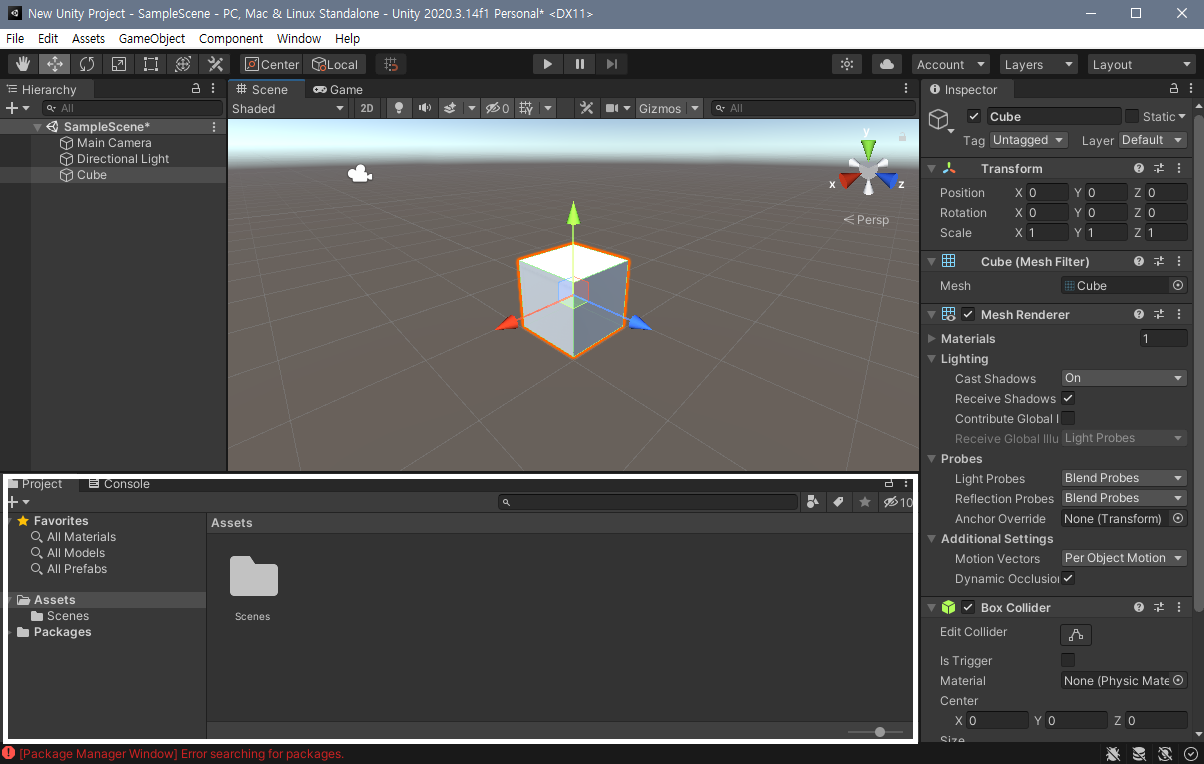The height and width of the screenshot is (764, 1204).
Task: Click the scene orientation gizmo Y axis
Action: point(868,147)
